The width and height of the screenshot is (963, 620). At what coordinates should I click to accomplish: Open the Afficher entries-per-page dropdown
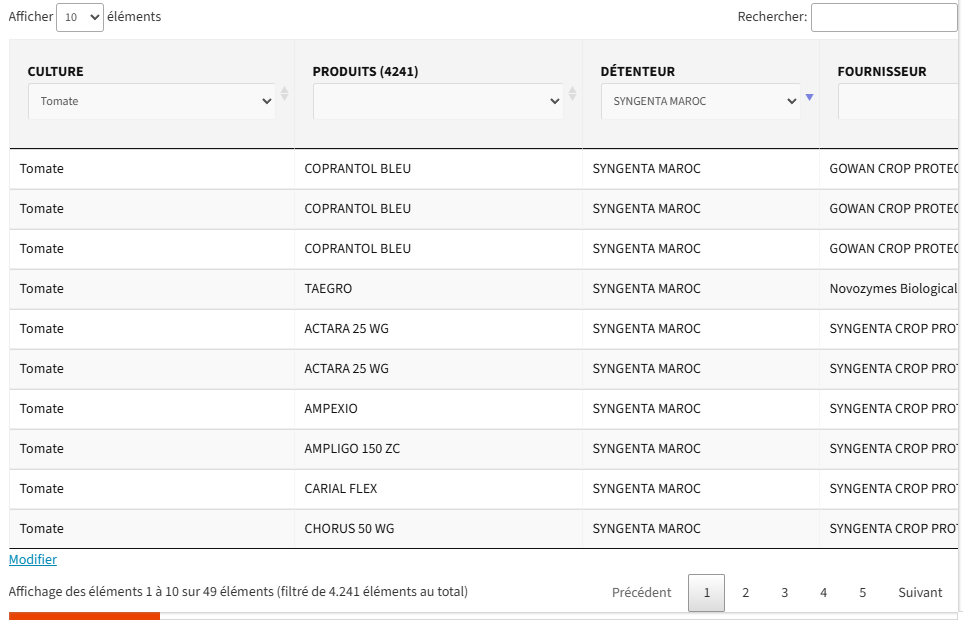(80, 17)
